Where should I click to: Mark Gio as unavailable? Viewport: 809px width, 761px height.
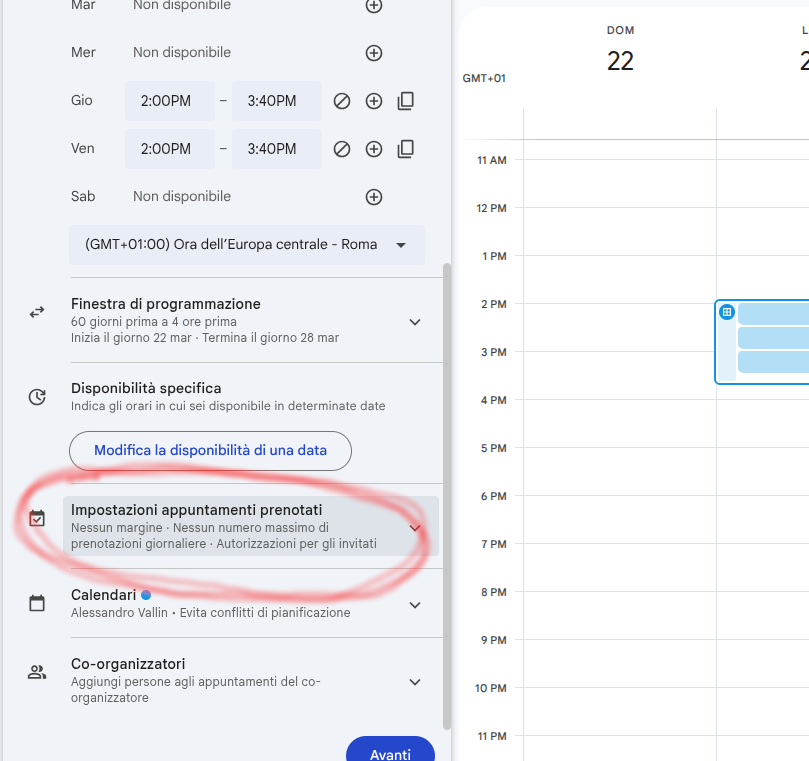click(342, 101)
